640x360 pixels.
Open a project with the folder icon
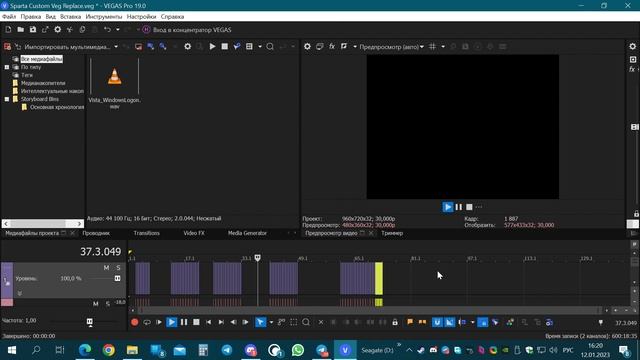[20, 30]
